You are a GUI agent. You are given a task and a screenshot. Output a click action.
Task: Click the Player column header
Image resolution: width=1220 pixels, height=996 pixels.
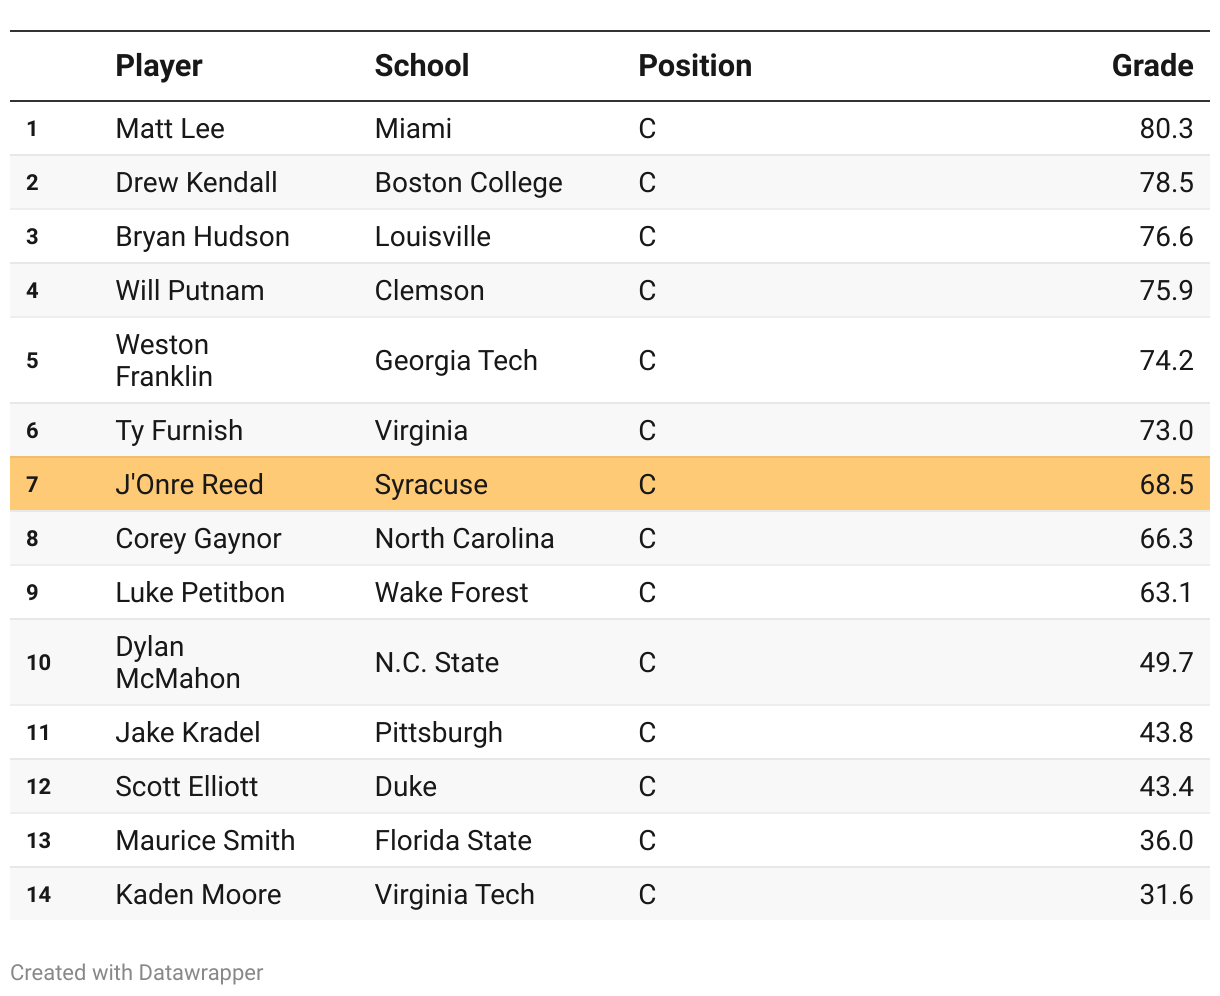pos(159,66)
